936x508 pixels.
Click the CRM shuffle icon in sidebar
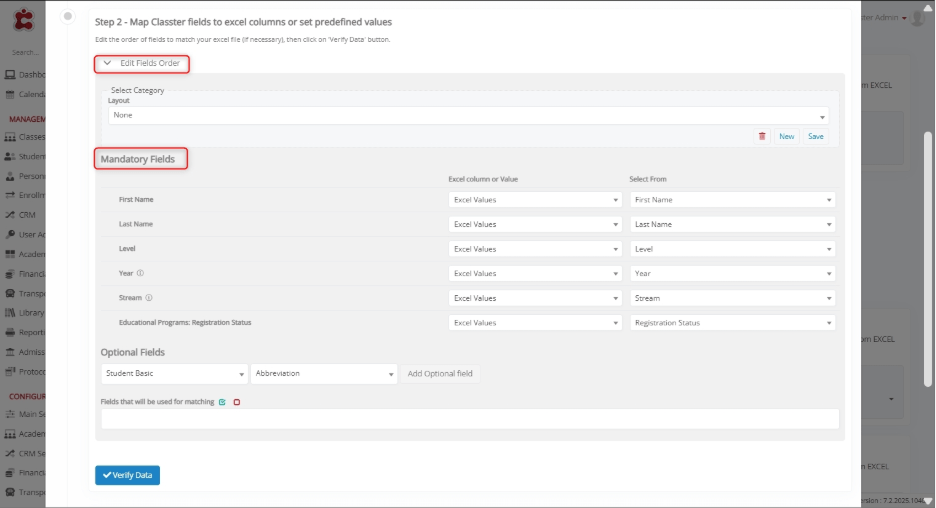click(10, 214)
